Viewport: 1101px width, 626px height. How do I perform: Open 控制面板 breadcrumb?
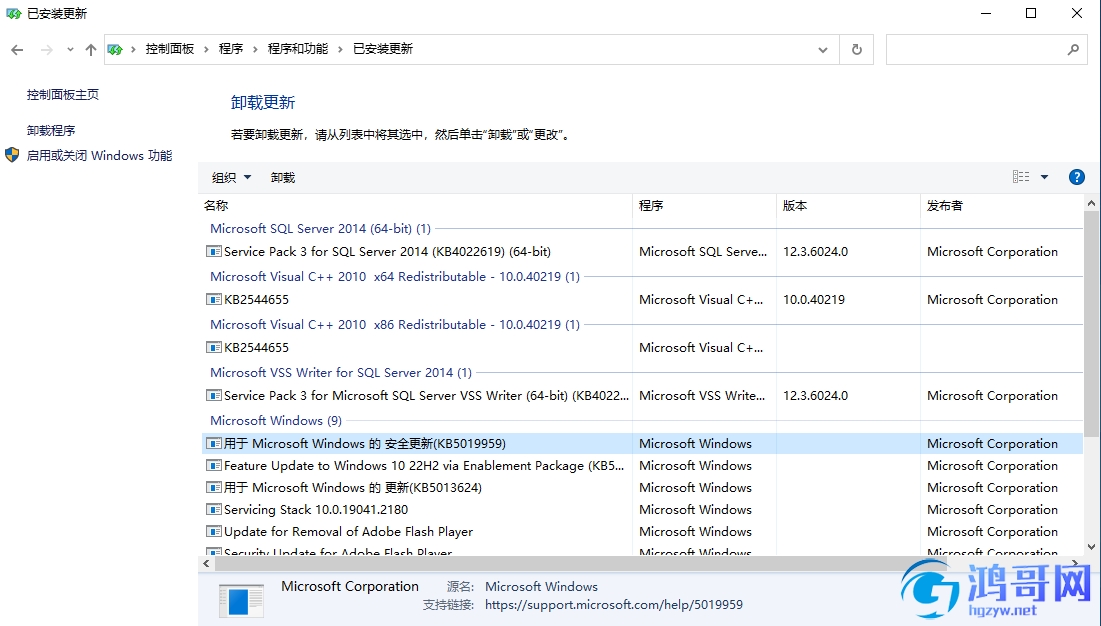pos(169,48)
